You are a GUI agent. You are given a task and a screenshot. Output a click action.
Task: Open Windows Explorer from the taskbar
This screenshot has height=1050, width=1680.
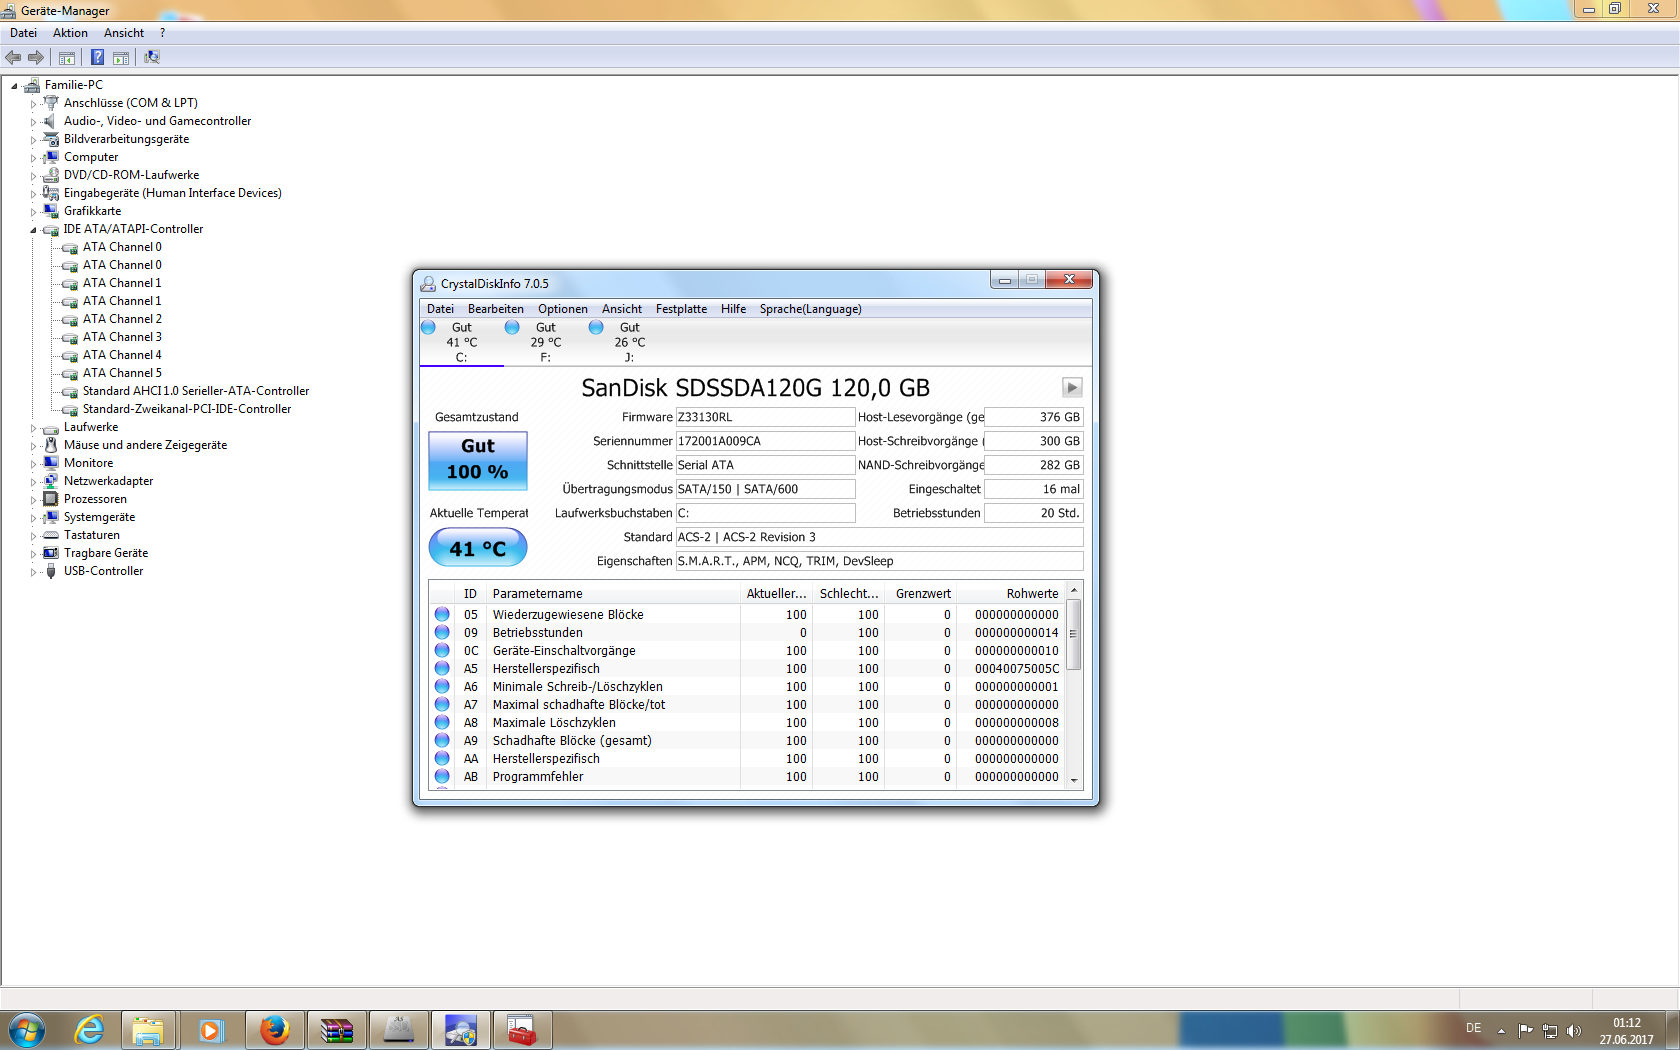pos(149,1030)
